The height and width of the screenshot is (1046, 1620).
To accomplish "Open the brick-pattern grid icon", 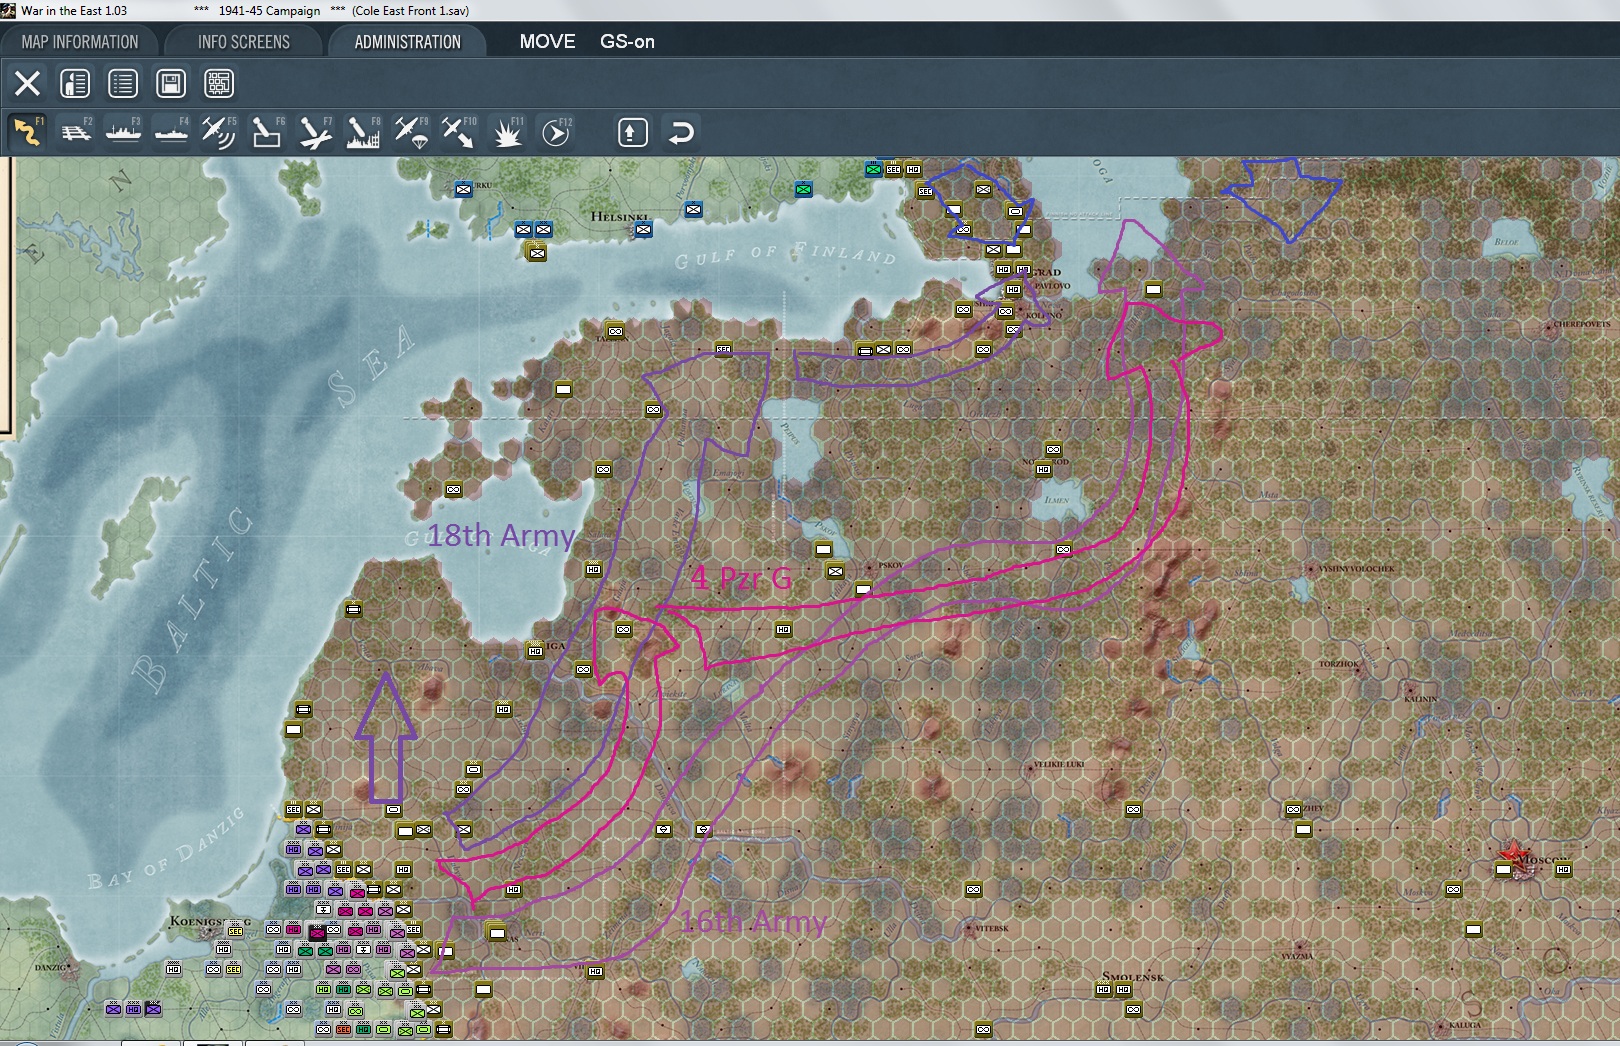I will 219,83.
